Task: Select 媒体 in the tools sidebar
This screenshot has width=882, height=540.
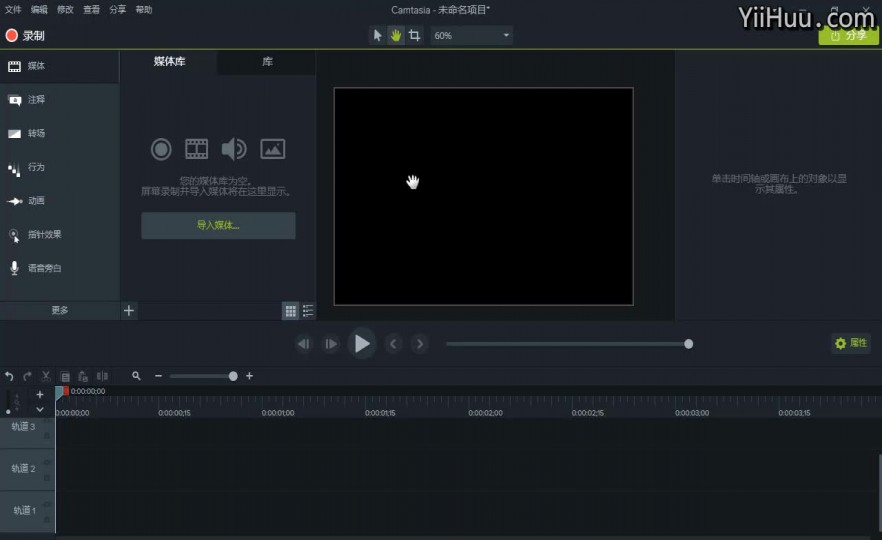Action: pos(59,66)
